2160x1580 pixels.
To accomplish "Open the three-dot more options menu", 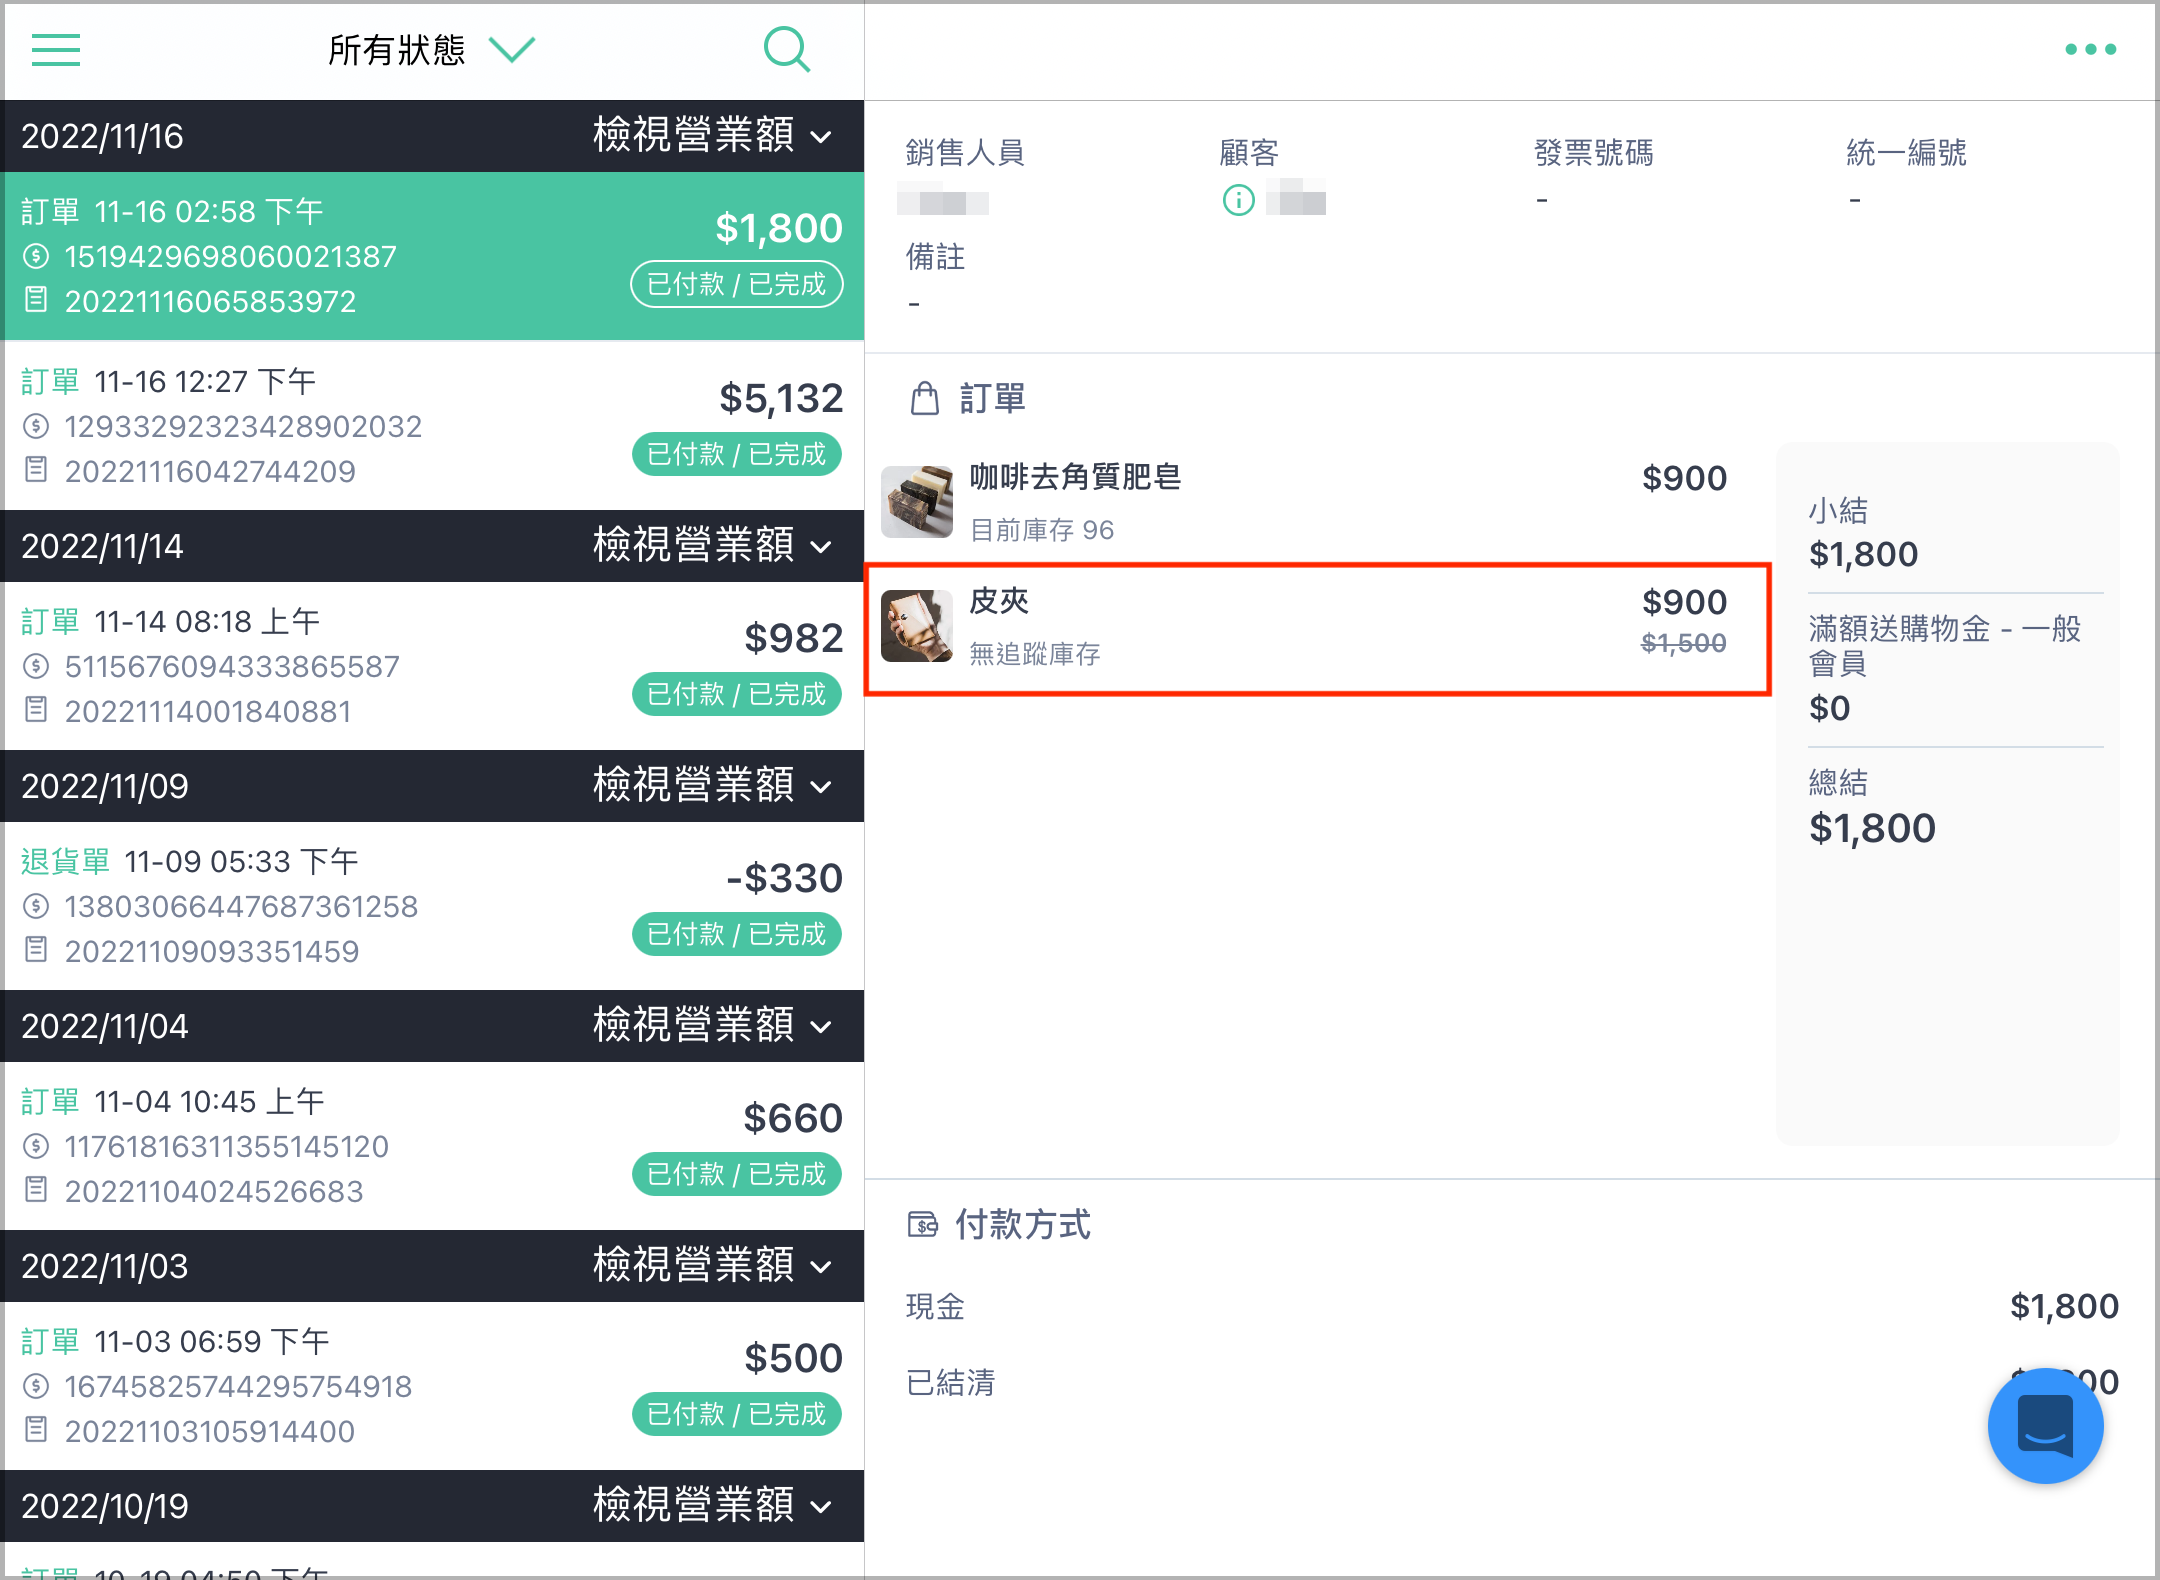I will [2090, 49].
